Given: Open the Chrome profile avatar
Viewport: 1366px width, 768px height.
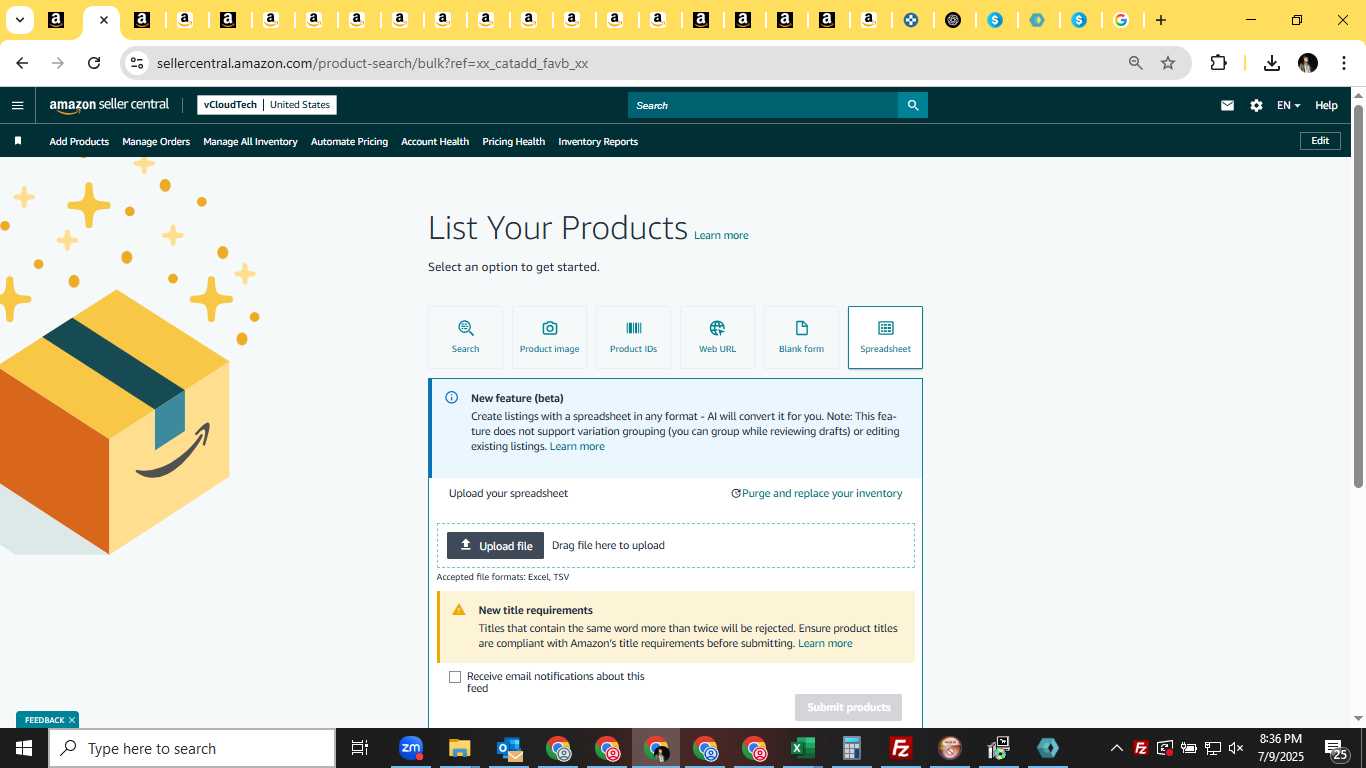Looking at the screenshot, I should pos(1308,63).
